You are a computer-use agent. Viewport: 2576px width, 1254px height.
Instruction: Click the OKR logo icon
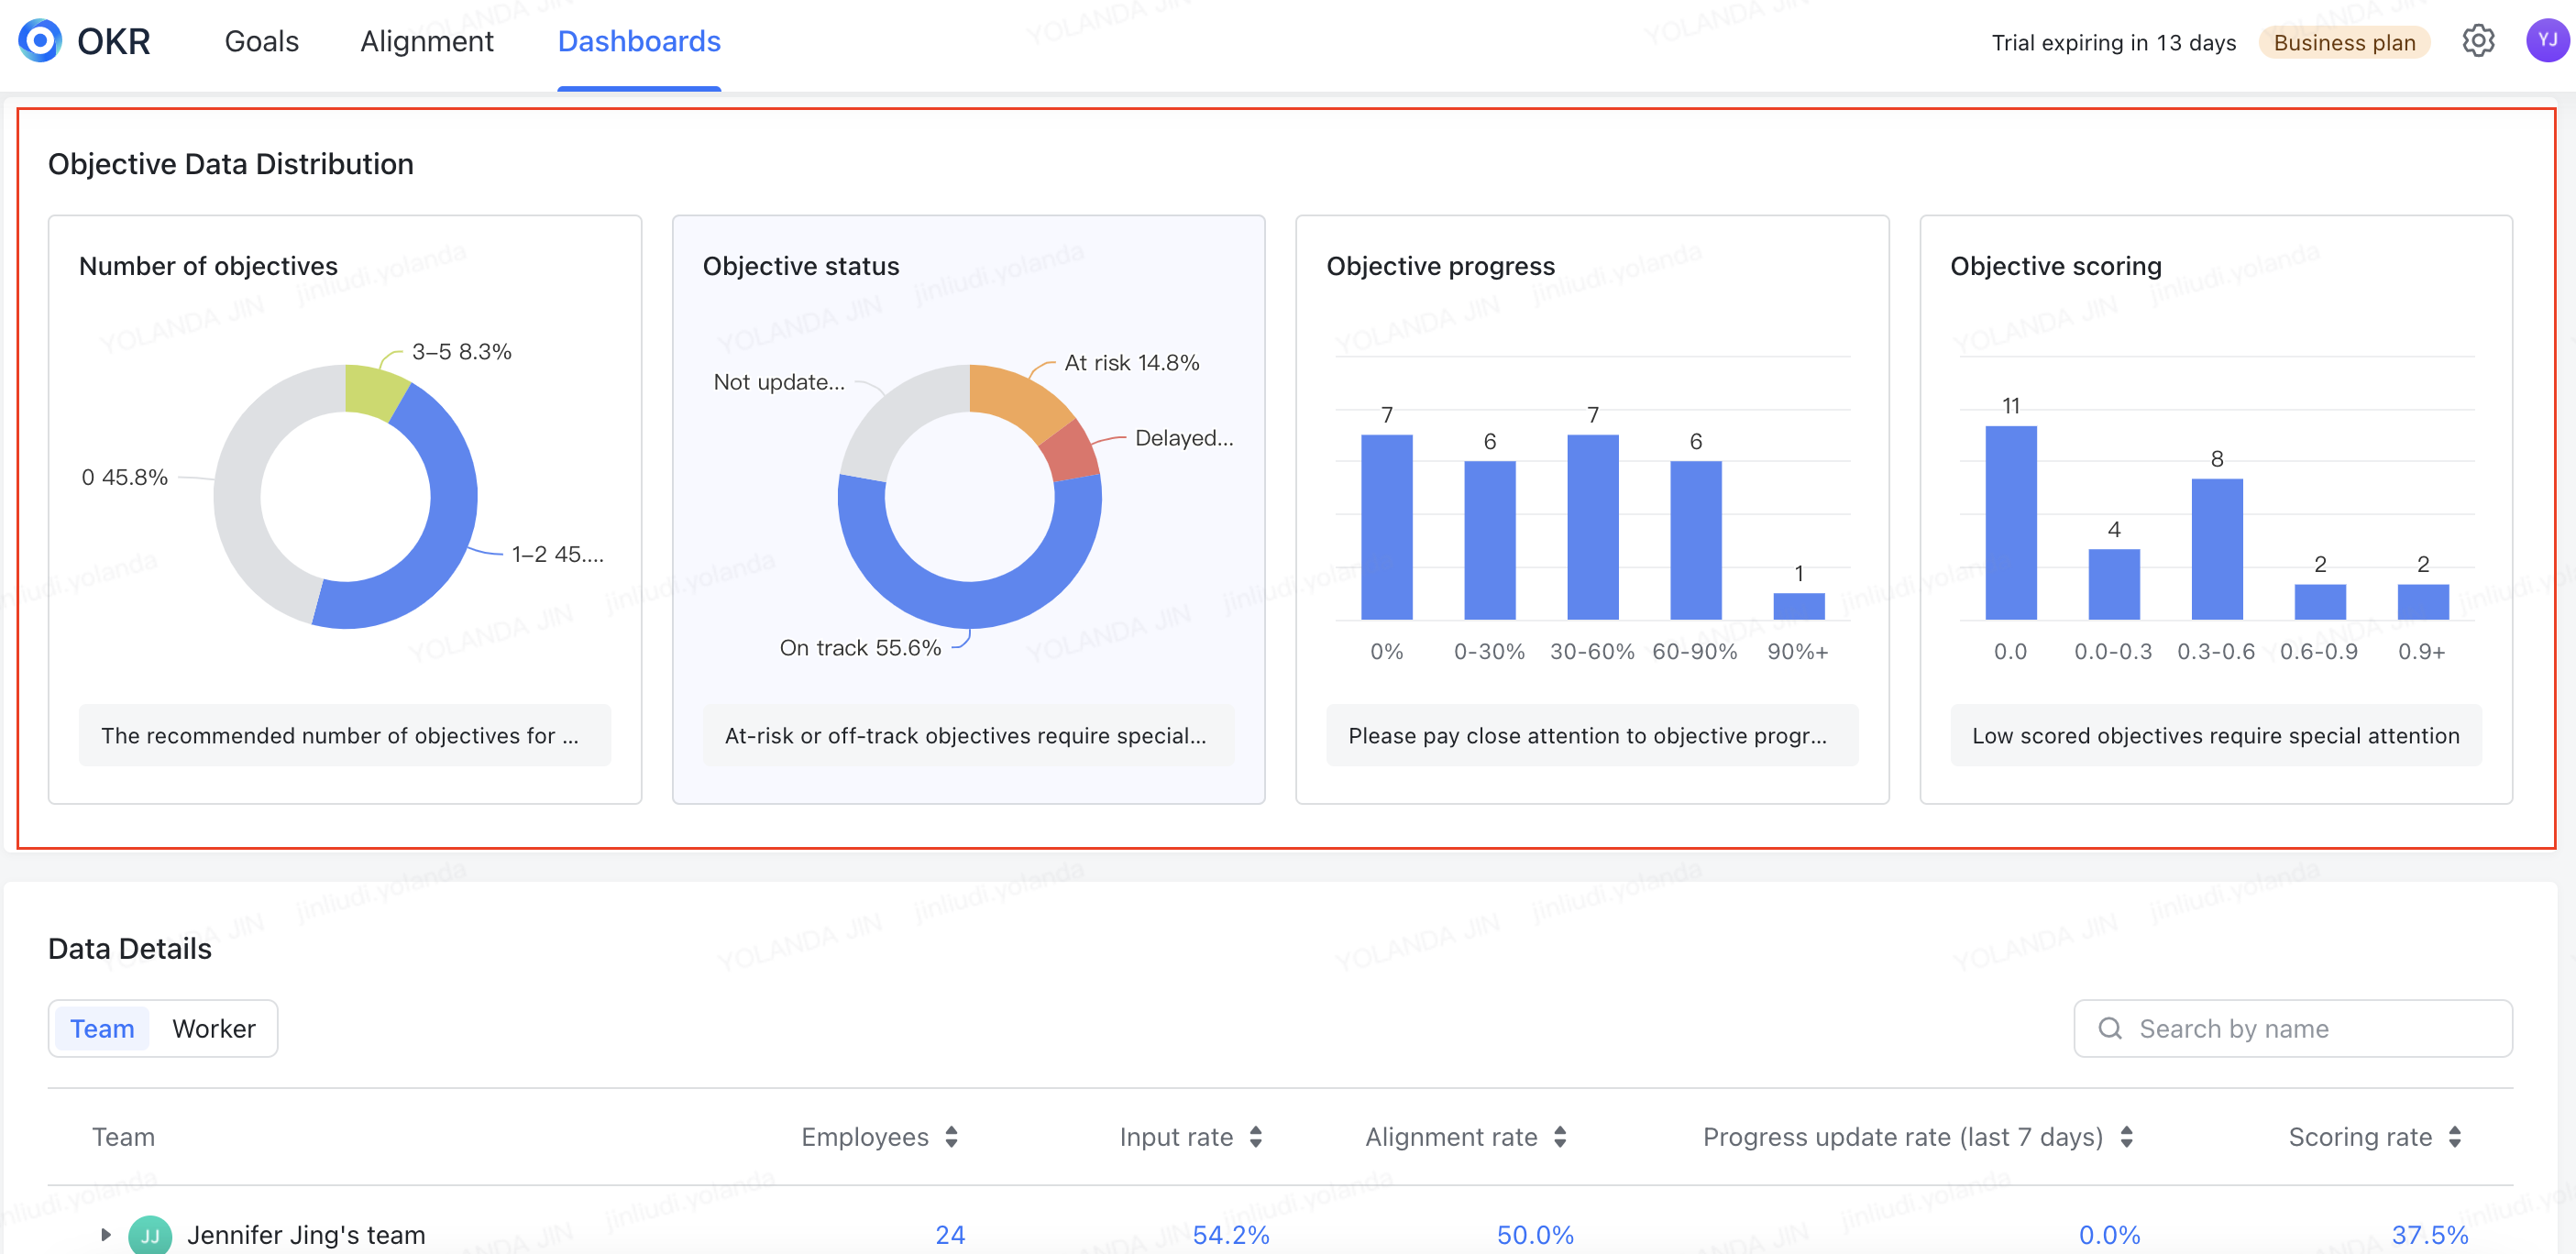40,41
